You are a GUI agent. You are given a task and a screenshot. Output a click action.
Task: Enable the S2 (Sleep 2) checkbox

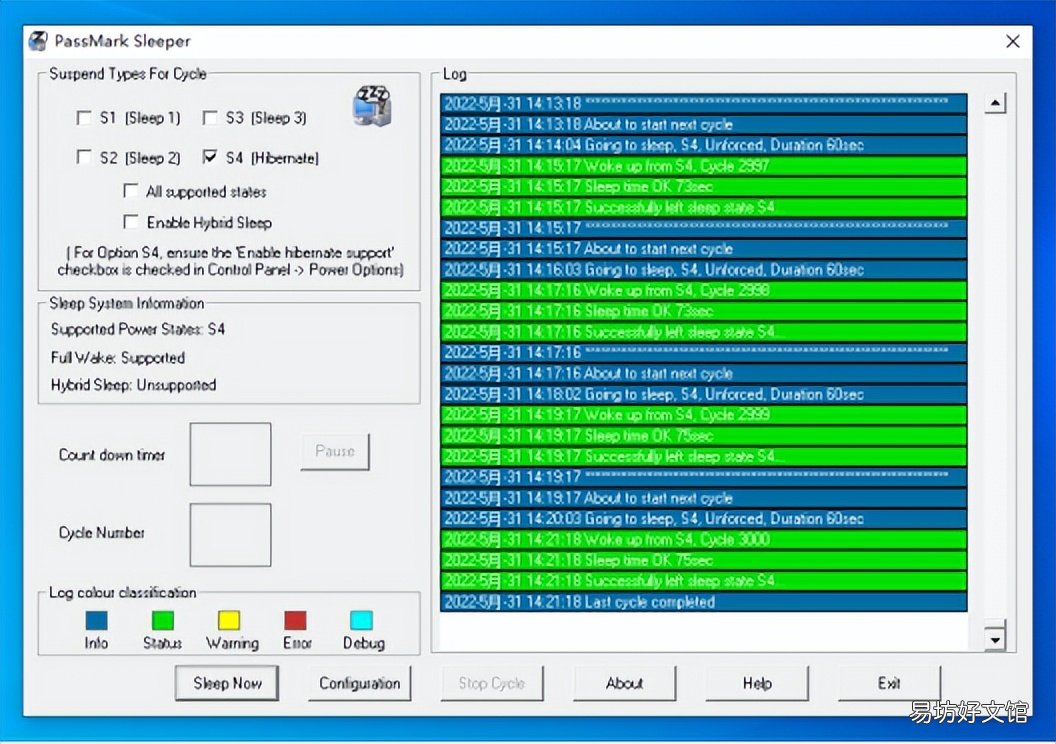pos(84,158)
